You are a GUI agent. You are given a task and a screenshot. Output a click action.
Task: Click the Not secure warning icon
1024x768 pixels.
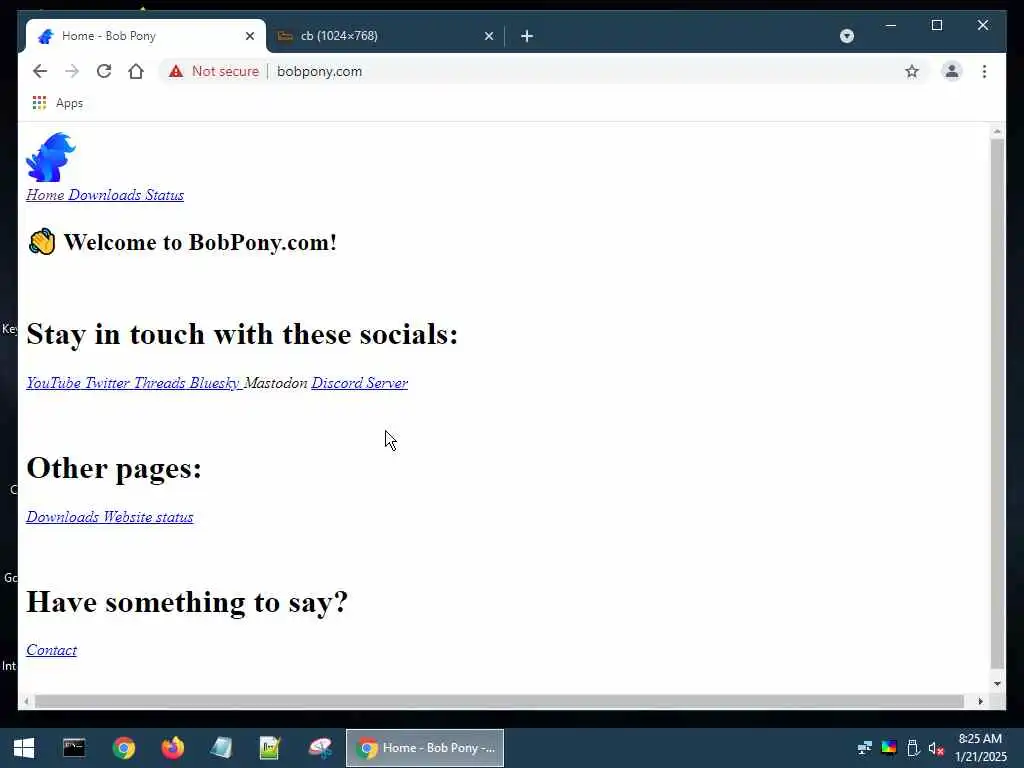(176, 71)
